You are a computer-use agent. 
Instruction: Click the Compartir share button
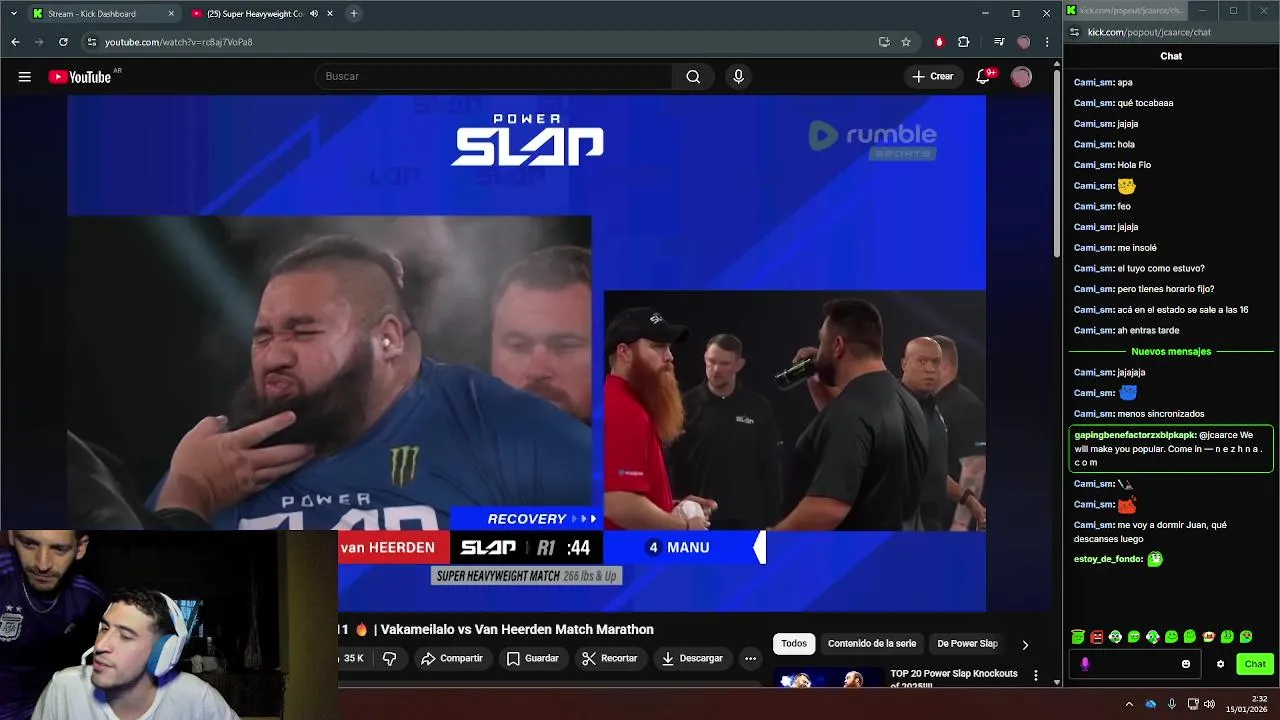[452, 658]
